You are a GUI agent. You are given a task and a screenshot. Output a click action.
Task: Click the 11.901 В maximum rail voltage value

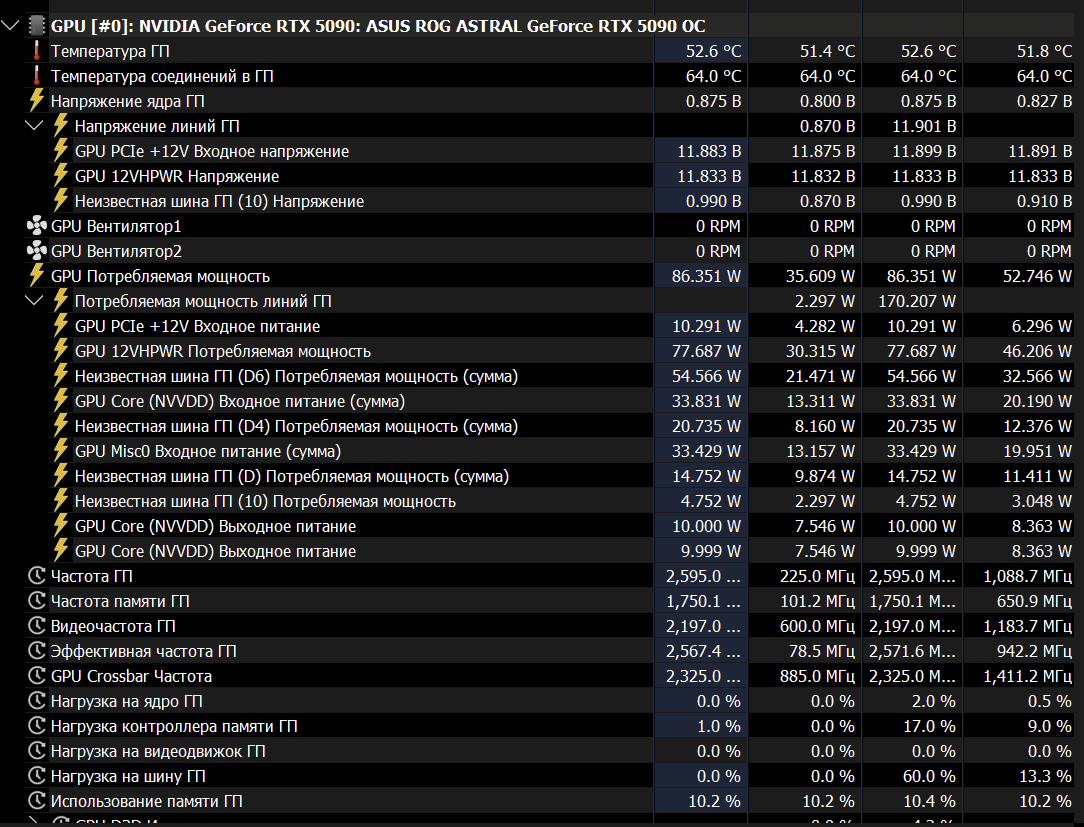924,126
